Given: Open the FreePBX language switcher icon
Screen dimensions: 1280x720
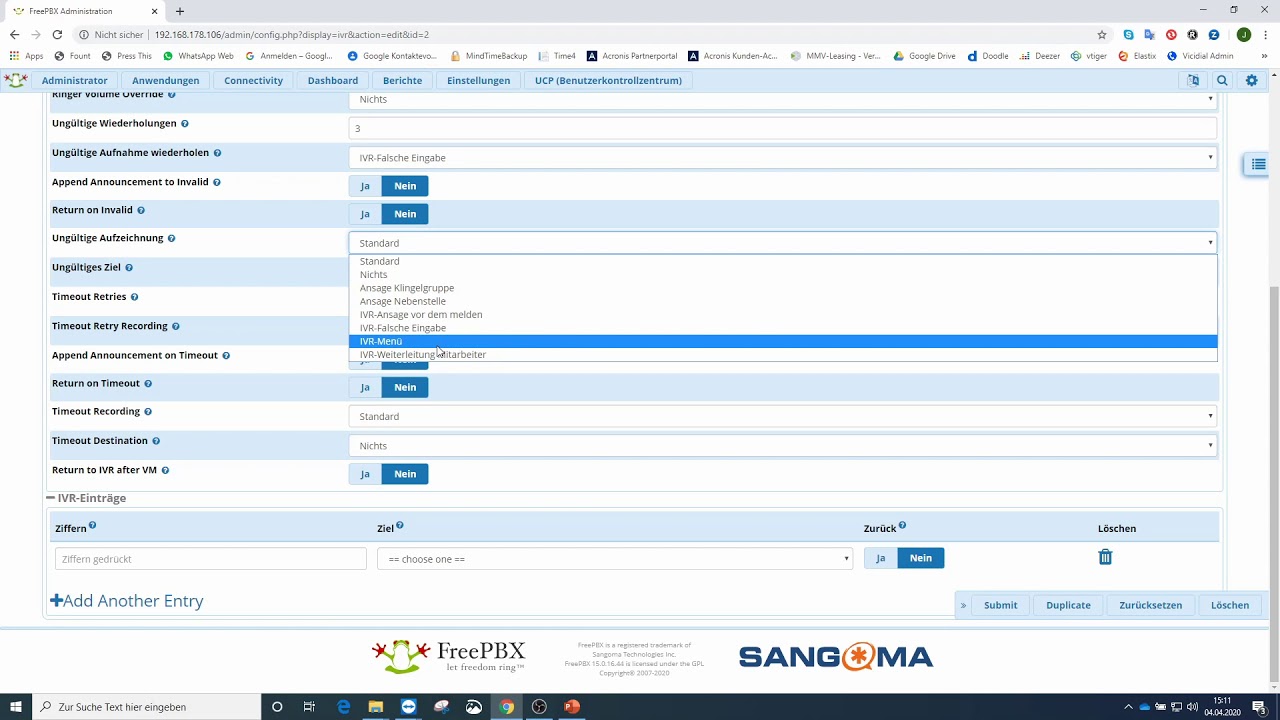Looking at the screenshot, I should (1193, 80).
